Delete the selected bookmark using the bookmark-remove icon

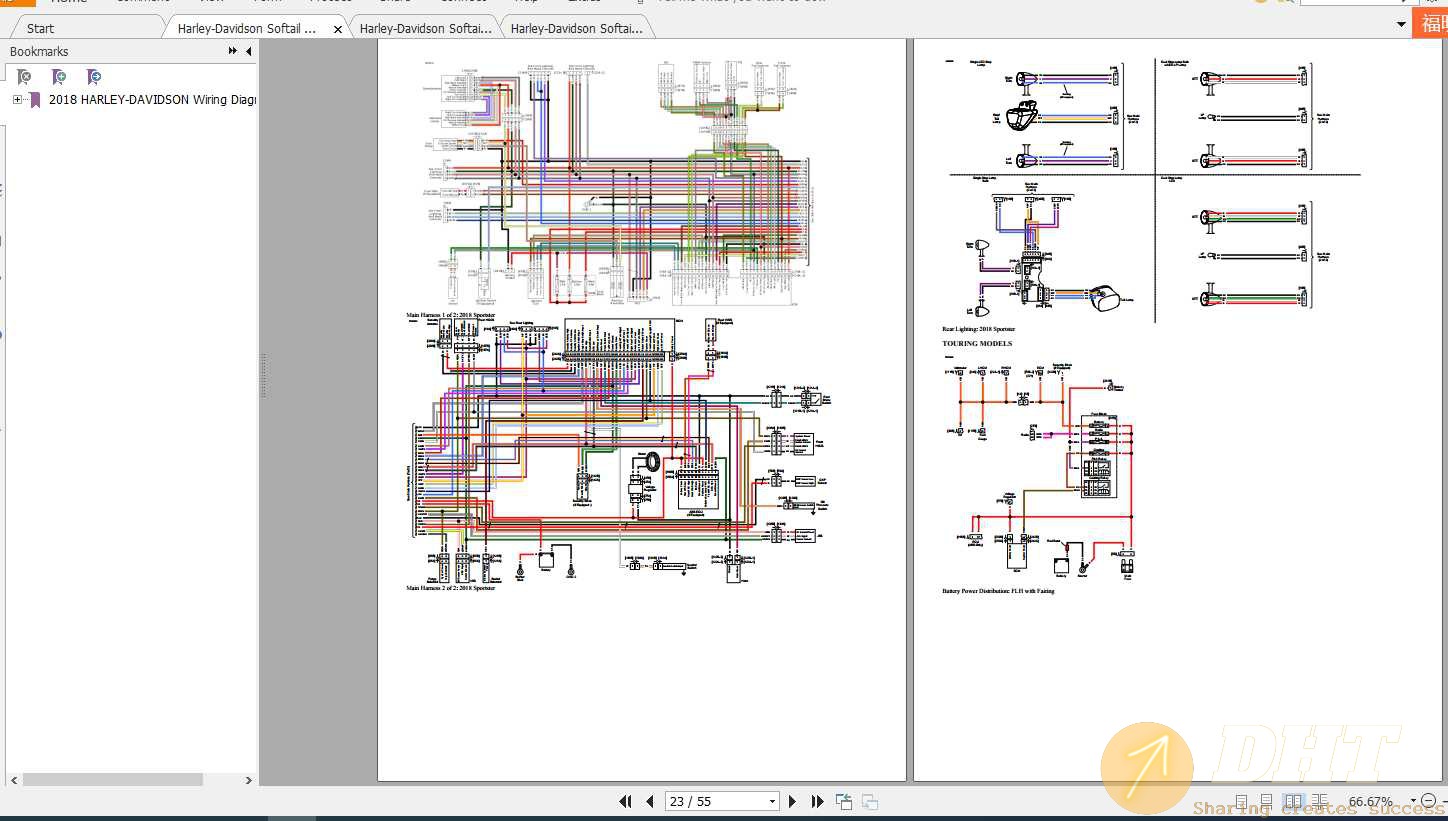click(24, 77)
